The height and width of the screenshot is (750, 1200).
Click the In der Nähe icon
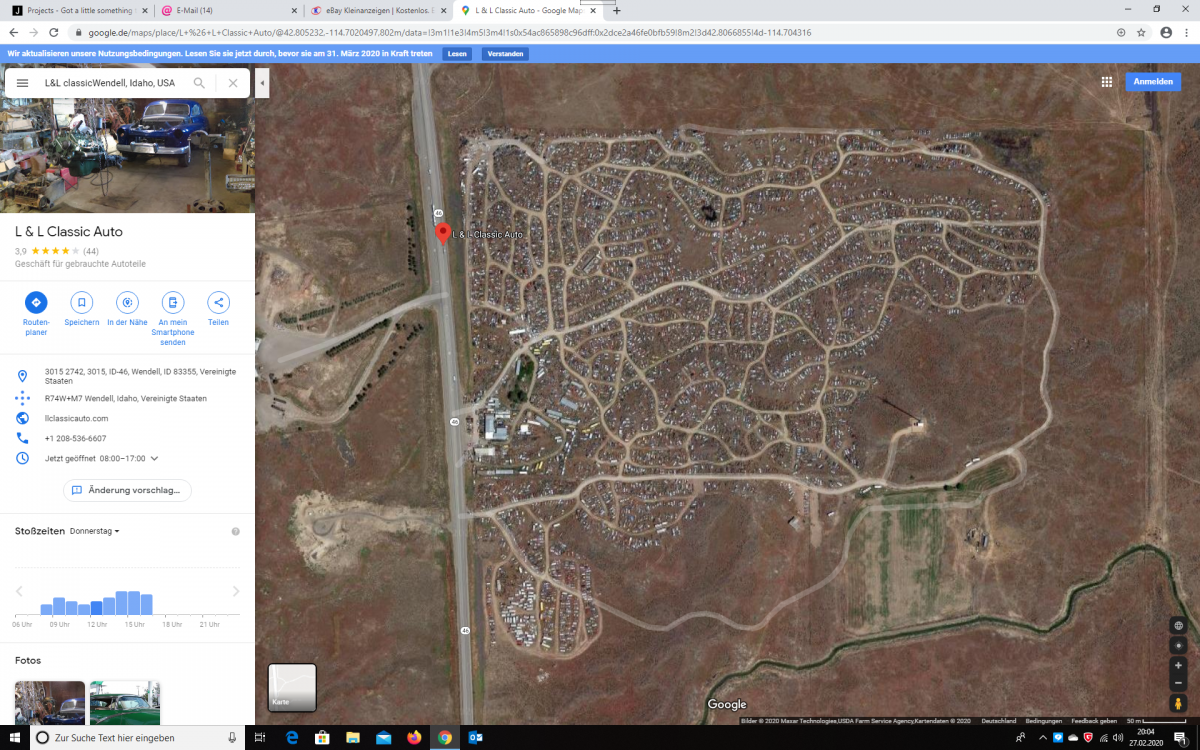click(x=127, y=302)
